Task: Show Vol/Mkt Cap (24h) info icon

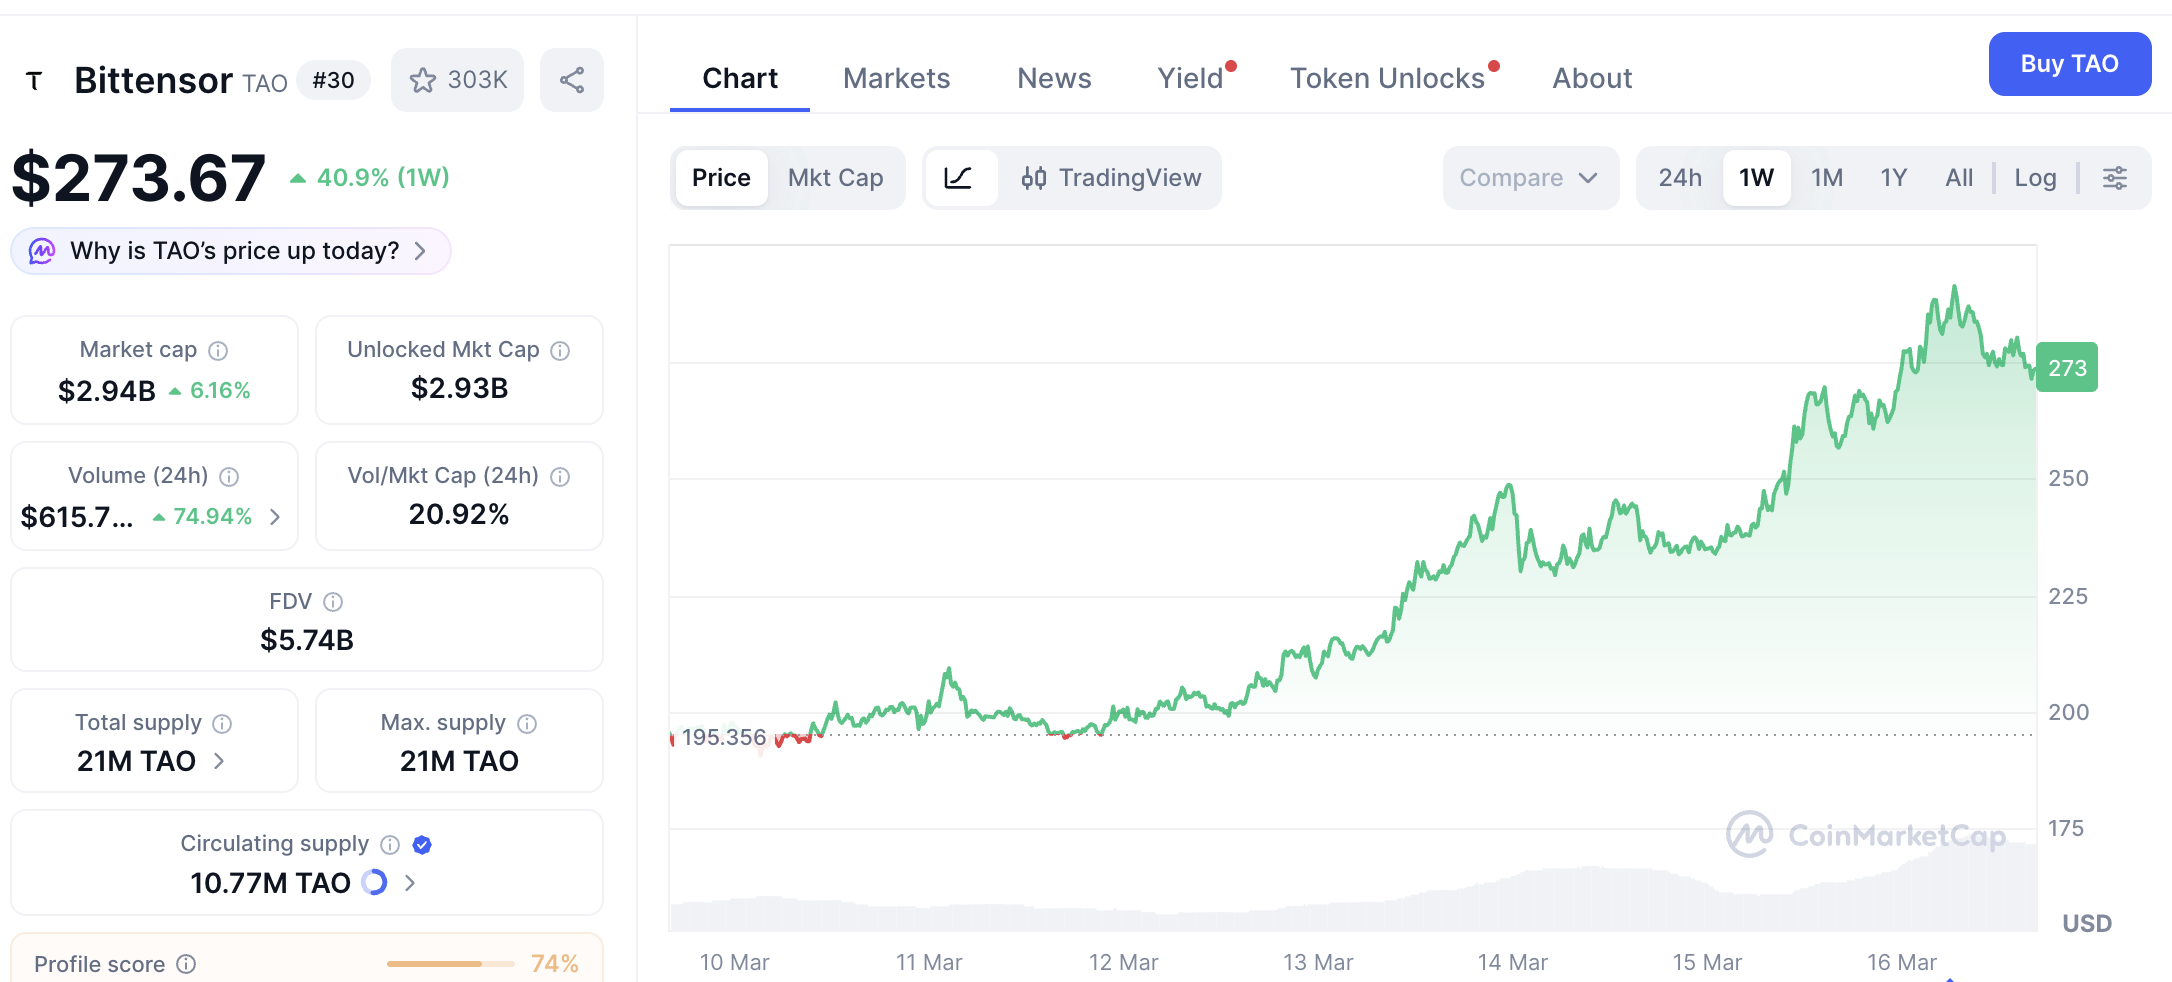Action: 560,476
